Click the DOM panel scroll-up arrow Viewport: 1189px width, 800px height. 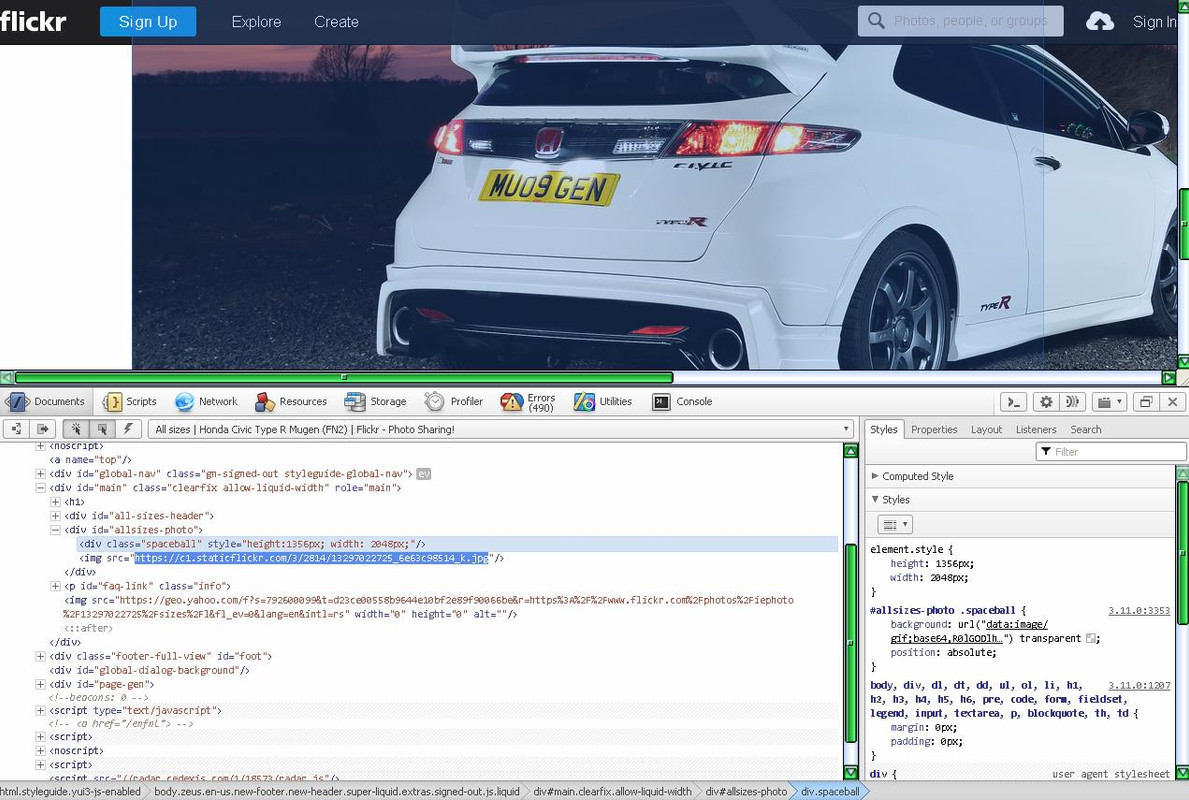[851, 451]
